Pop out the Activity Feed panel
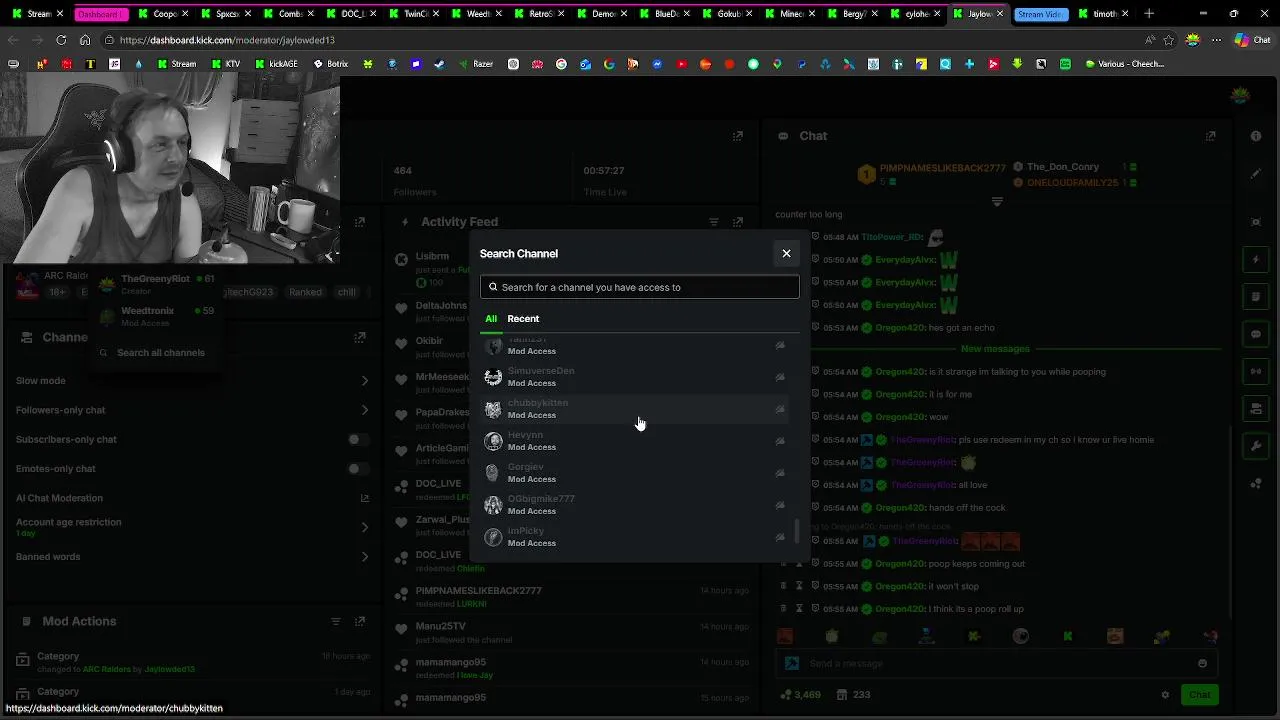 (x=738, y=222)
